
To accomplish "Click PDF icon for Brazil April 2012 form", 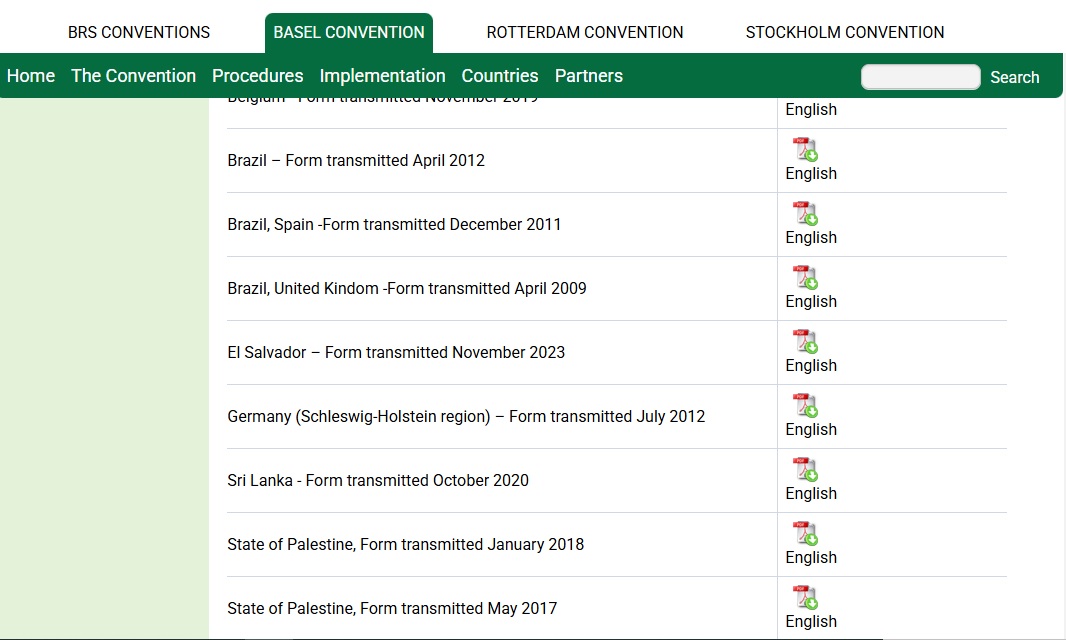I will (x=805, y=150).
